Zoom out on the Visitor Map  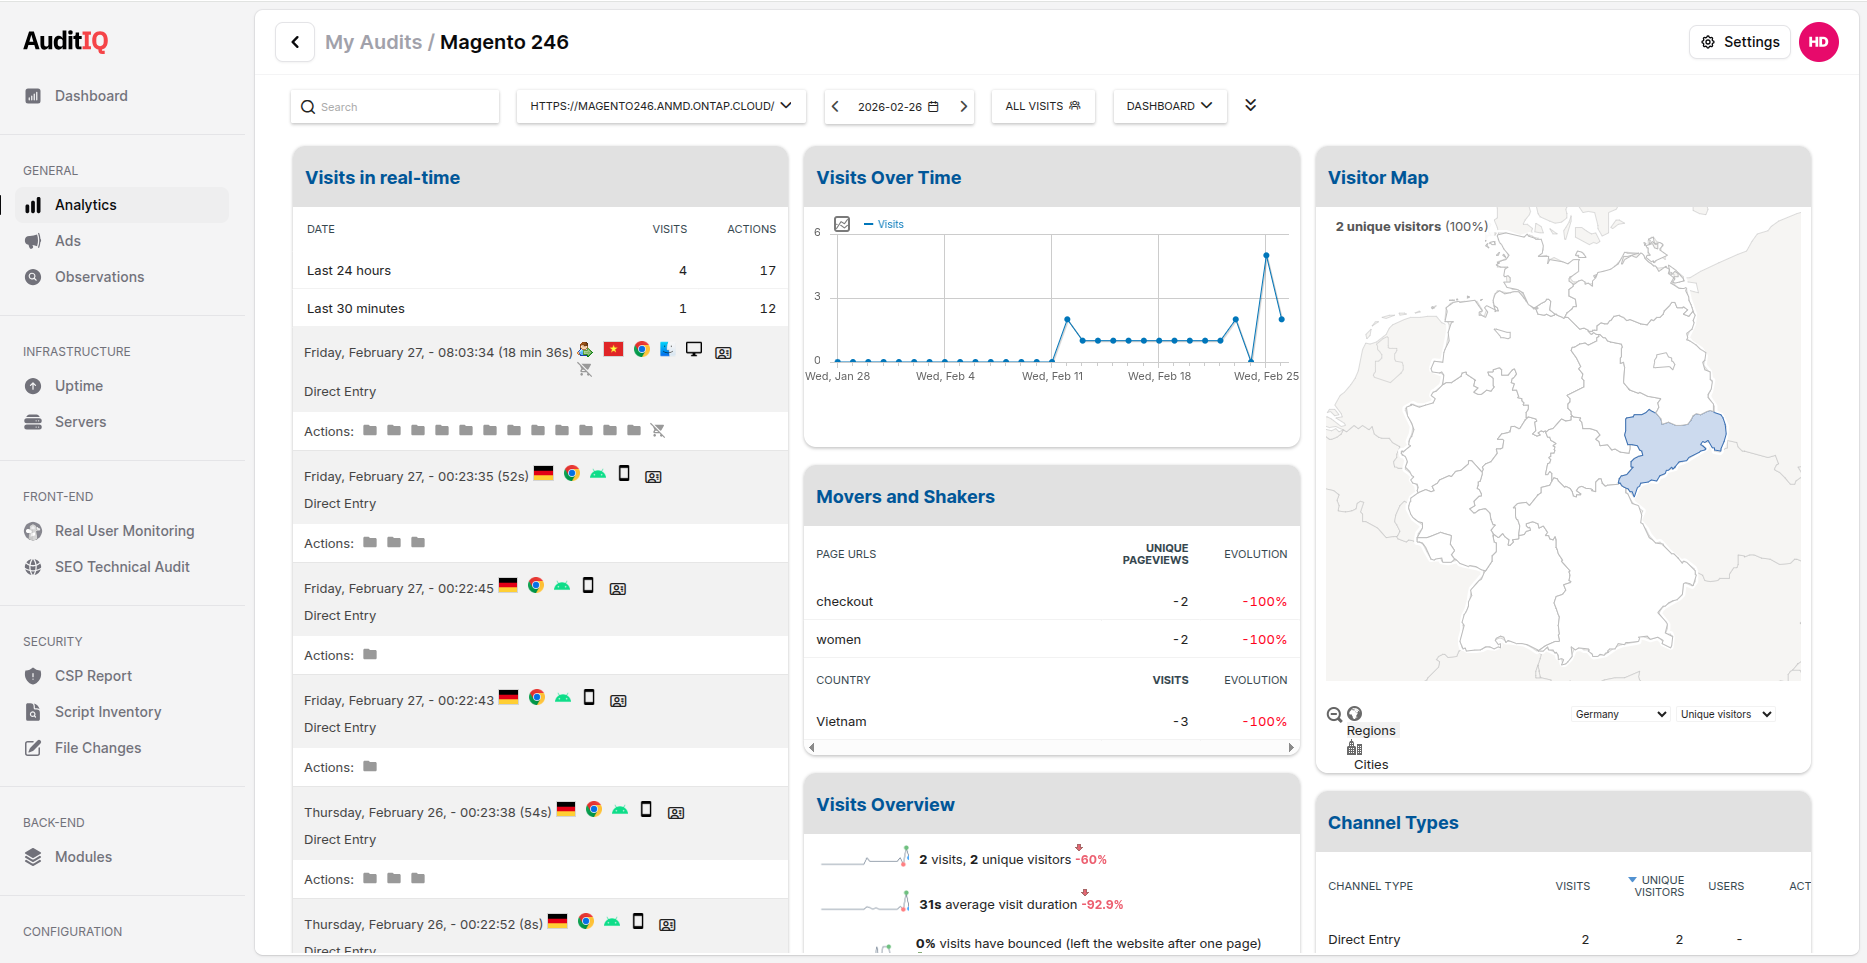1334,714
